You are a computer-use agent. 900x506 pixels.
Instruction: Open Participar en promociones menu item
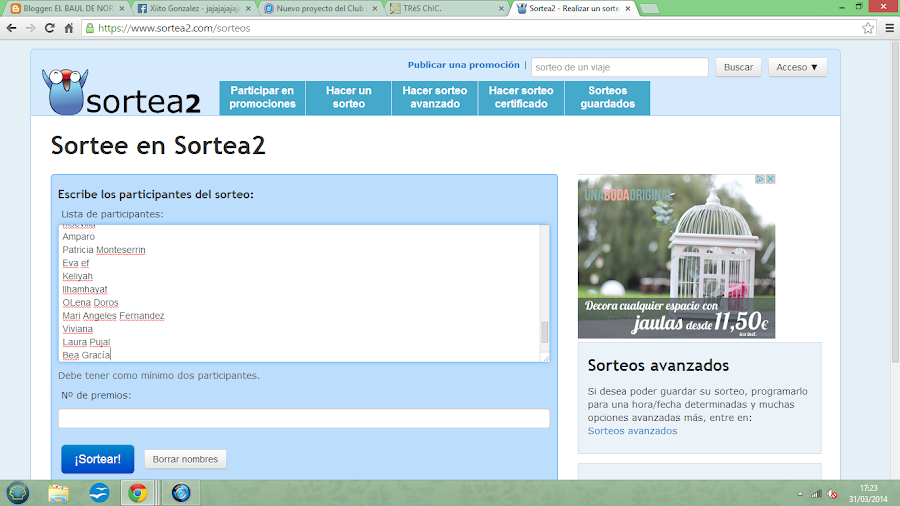tap(262, 98)
